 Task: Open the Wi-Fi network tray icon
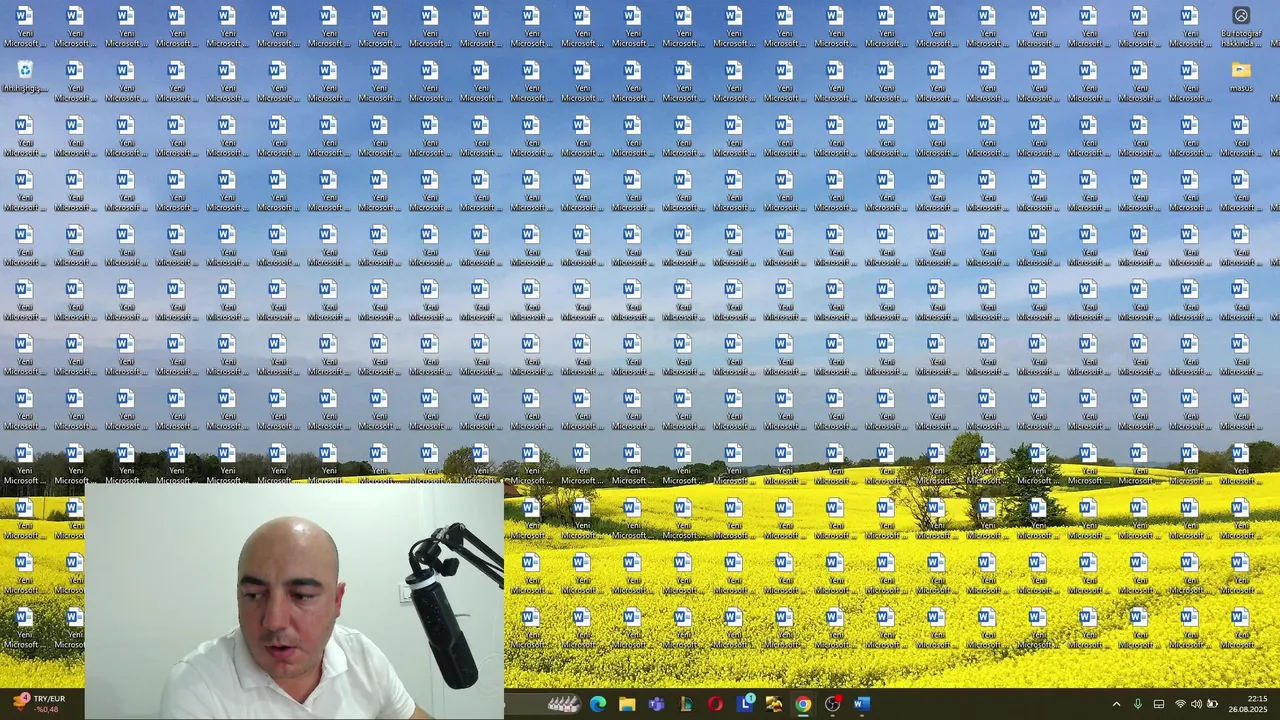[x=1180, y=704]
